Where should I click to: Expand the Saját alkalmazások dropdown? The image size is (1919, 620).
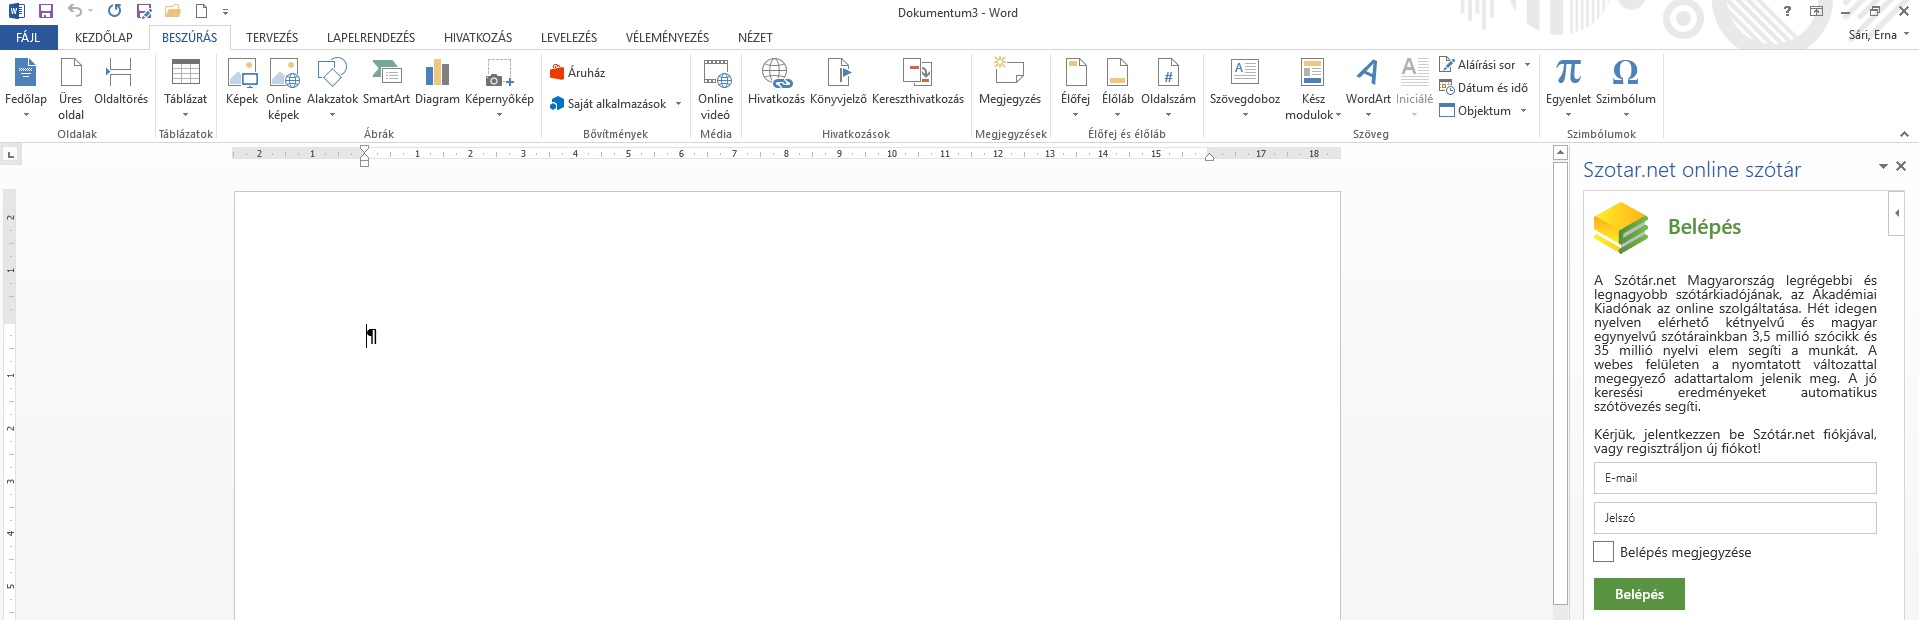pyautogui.click(x=678, y=104)
